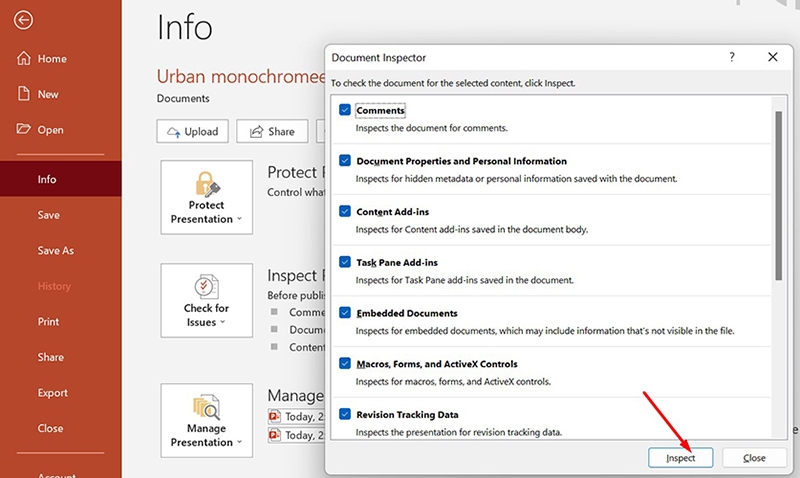Viewport: 800px width, 478px height.
Task: Open the Print page
Action: (x=61, y=321)
